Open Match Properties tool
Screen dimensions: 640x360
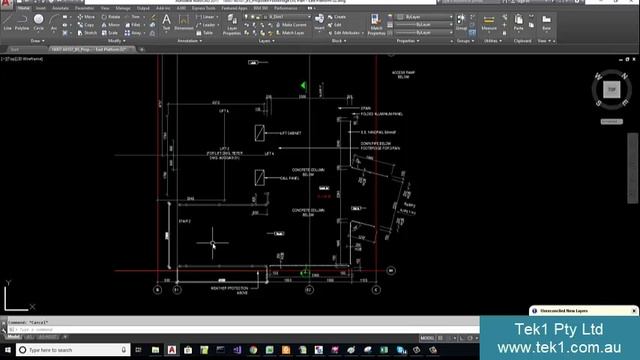click(x=376, y=24)
